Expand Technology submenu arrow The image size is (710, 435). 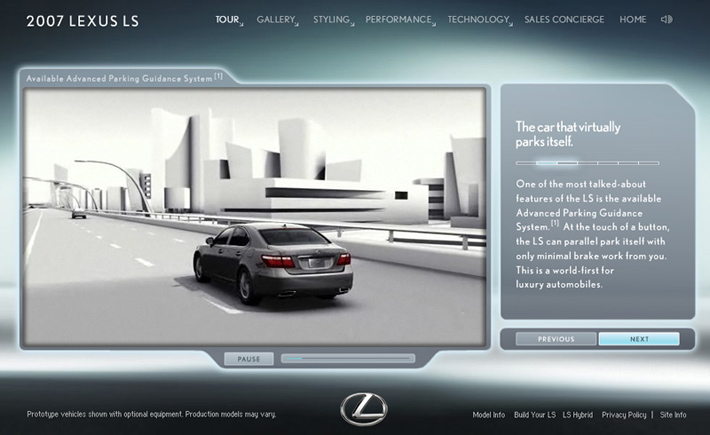click(x=511, y=24)
